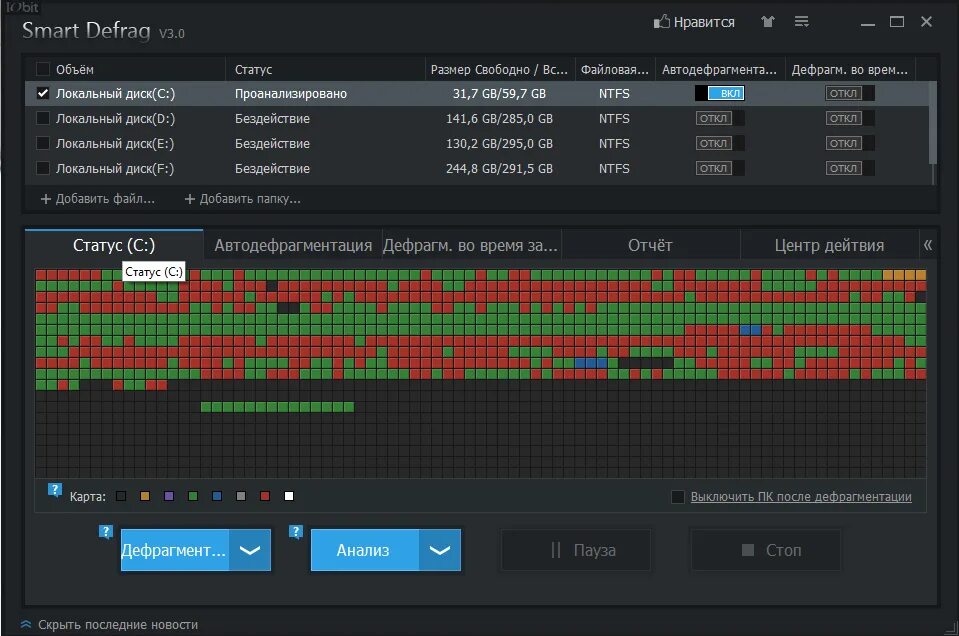
Task: Click the green legend swatch in Карта
Action: (x=193, y=496)
